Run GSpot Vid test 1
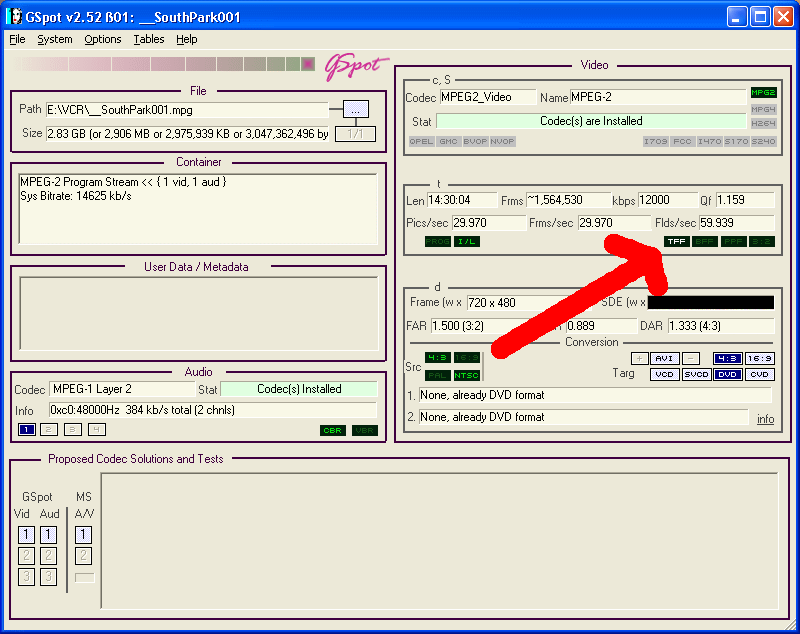Viewport: 800px width, 634px height. 27,535
